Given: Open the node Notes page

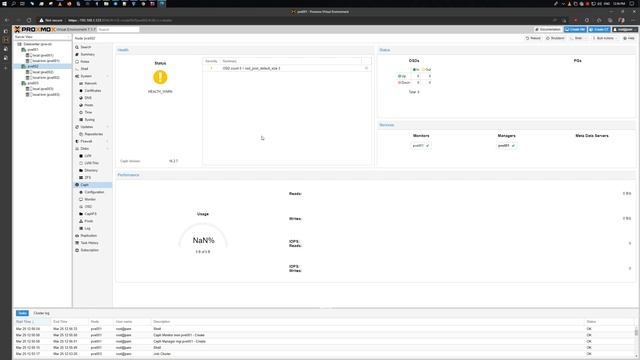Looking at the screenshot, I should click(93, 62).
